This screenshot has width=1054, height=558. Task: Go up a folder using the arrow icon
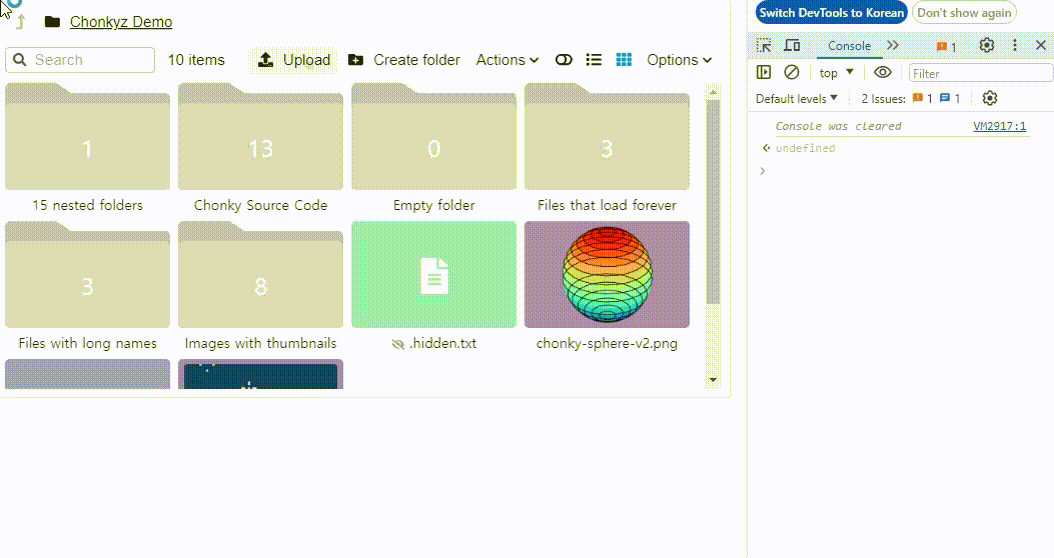pyautogui.click(x=21, y=22)
